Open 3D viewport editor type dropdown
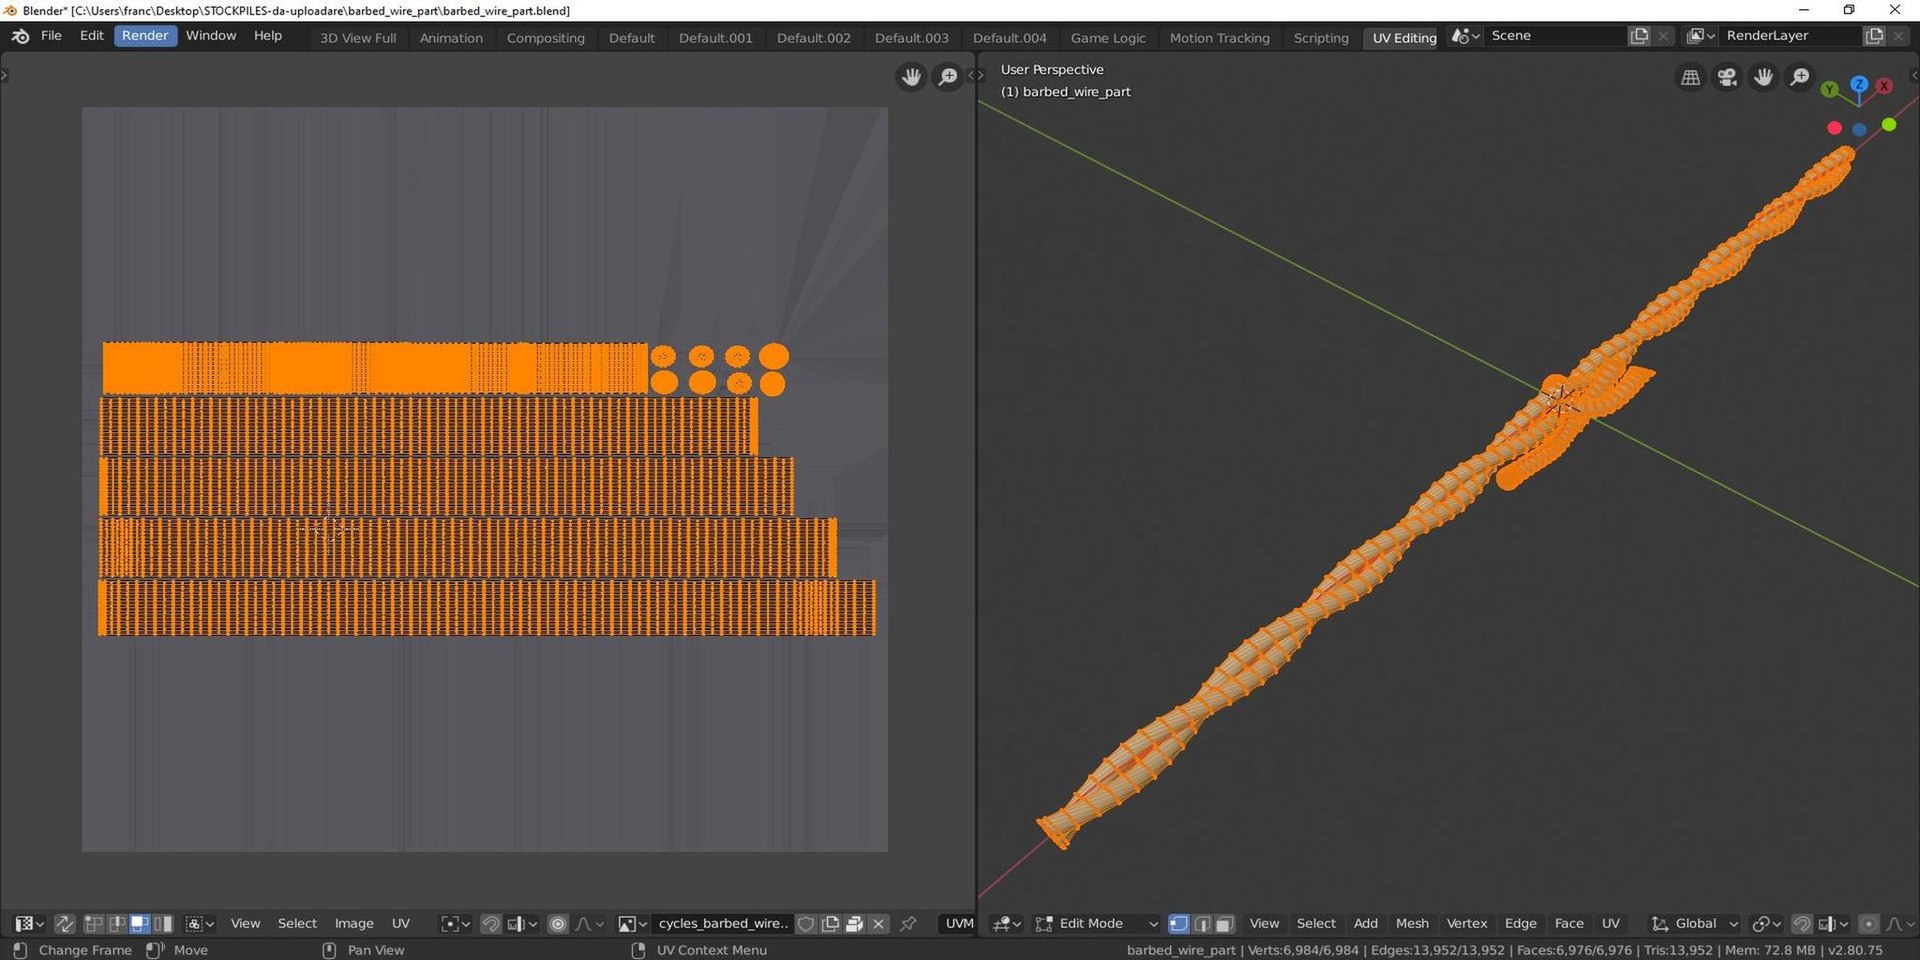The width and height of the screenshot is (1920, 960). click(1007, 924)
